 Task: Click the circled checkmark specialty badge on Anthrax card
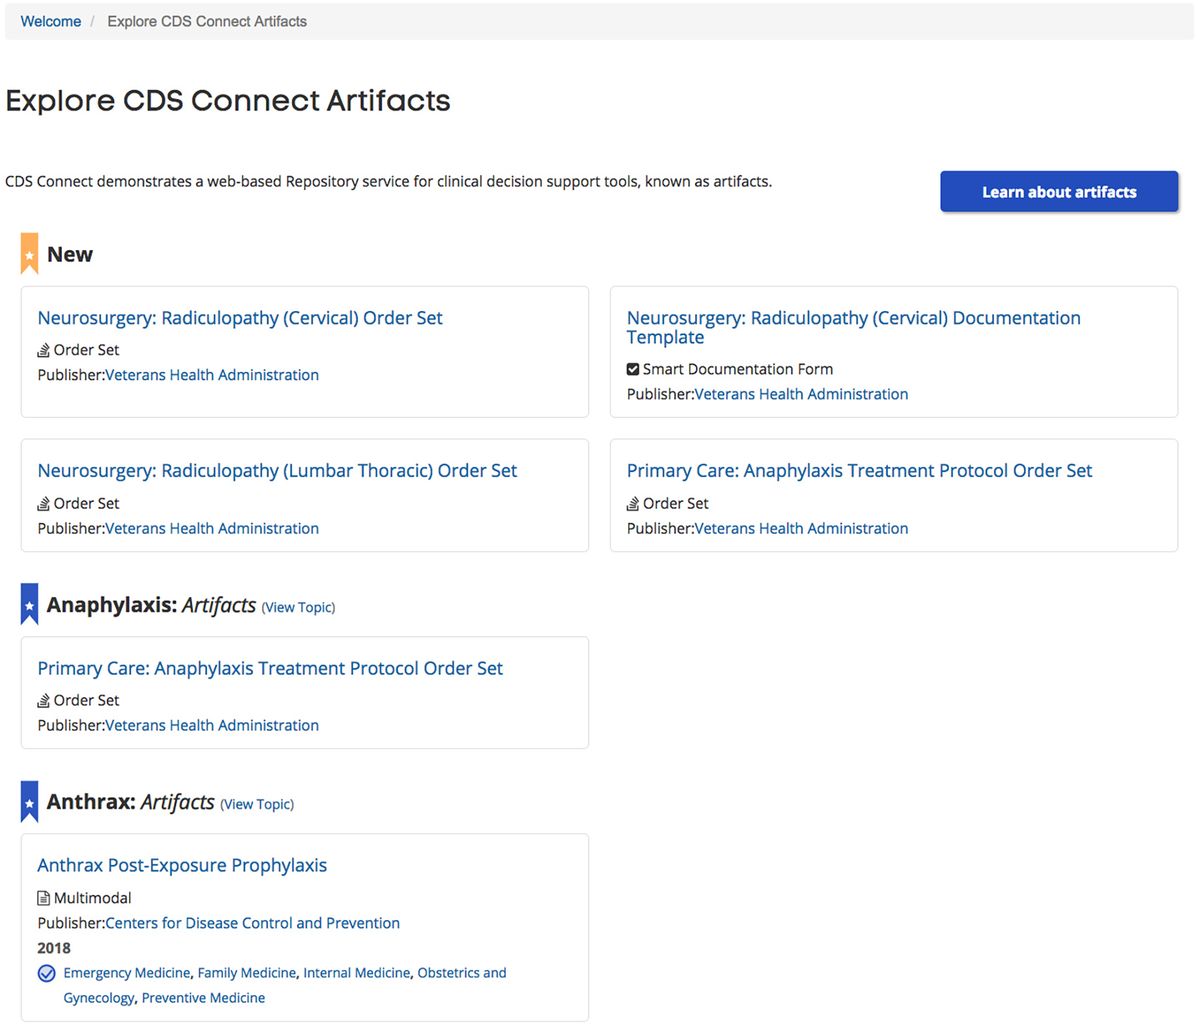[46, 972]
